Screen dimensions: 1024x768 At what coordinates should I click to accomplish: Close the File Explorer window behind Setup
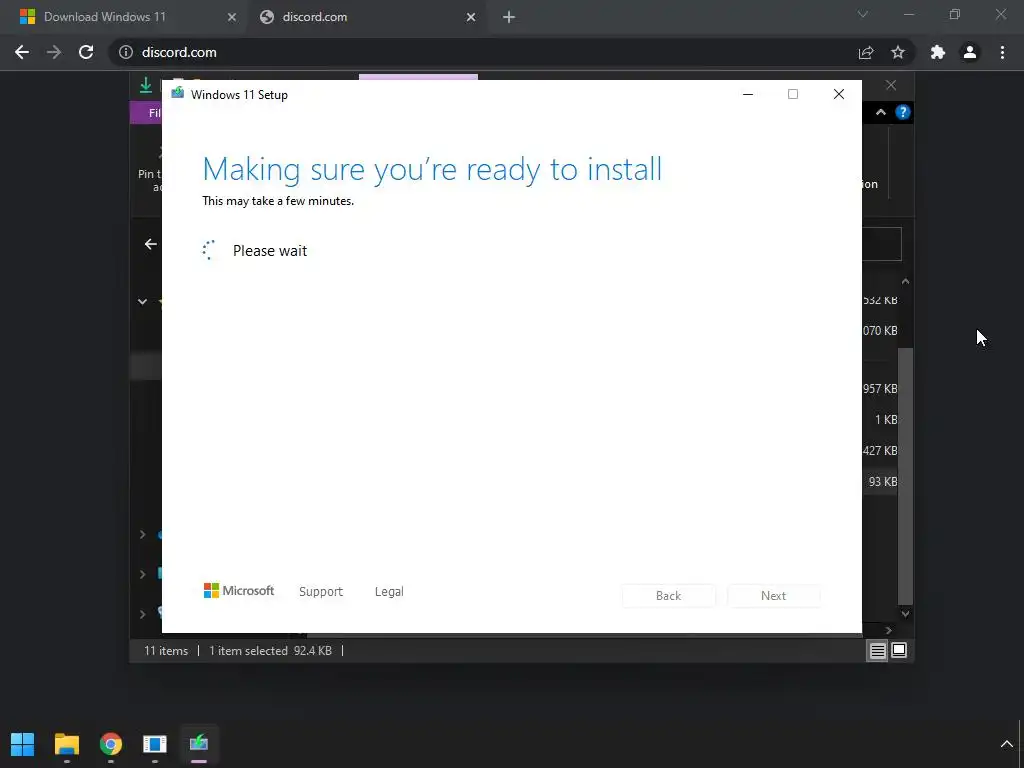click(891, 85)
